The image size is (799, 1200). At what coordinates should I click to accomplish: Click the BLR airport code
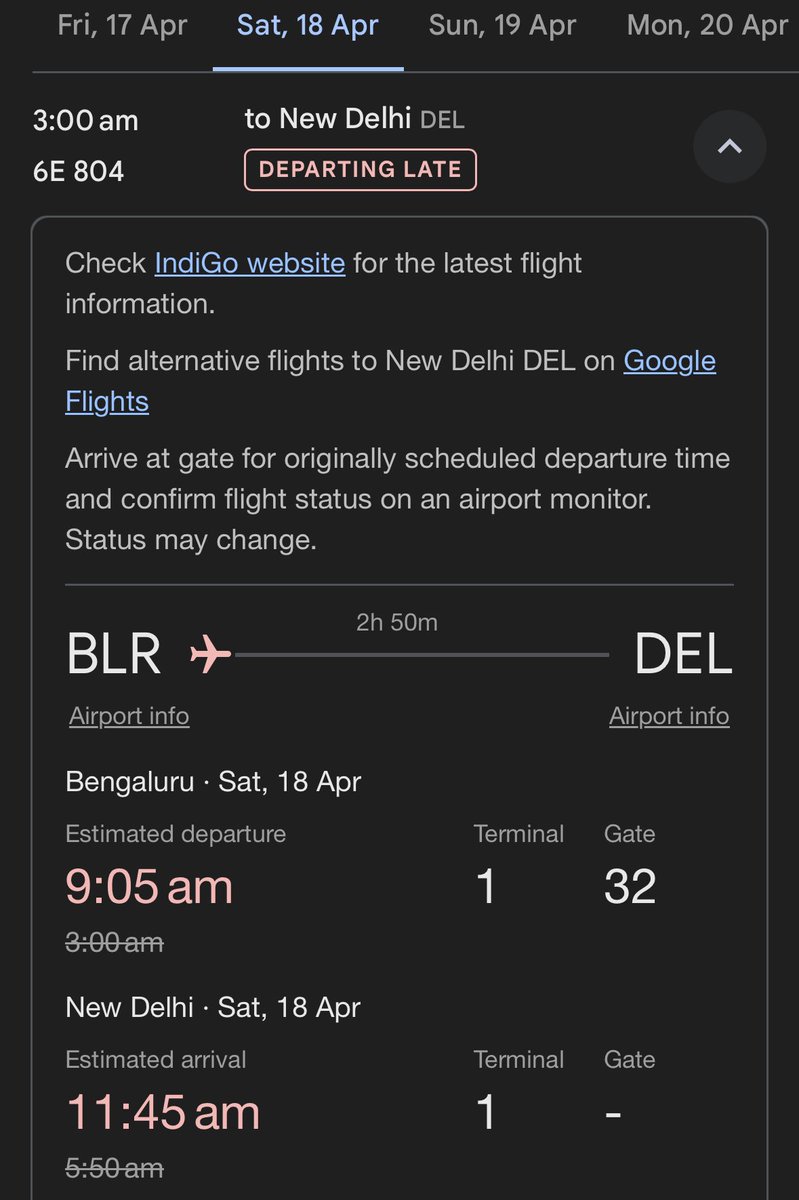pos(114,655)
